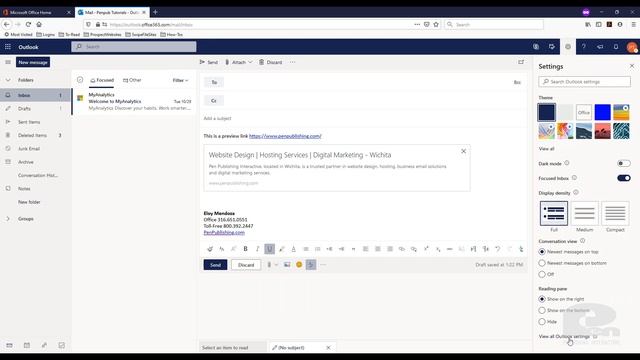Screen dimensions: 640x360
Task: Click the highlight icon in the formatting toolbar
Action: point(281,249)
